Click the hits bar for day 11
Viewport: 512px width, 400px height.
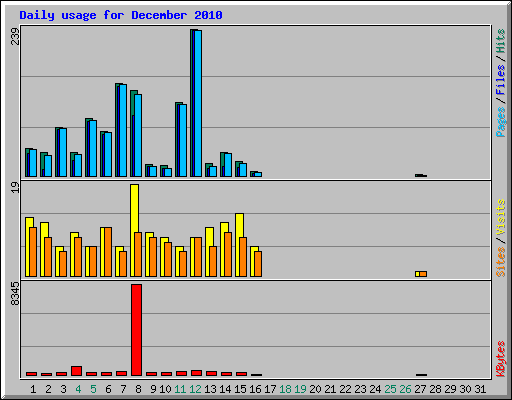coord(177,139)
